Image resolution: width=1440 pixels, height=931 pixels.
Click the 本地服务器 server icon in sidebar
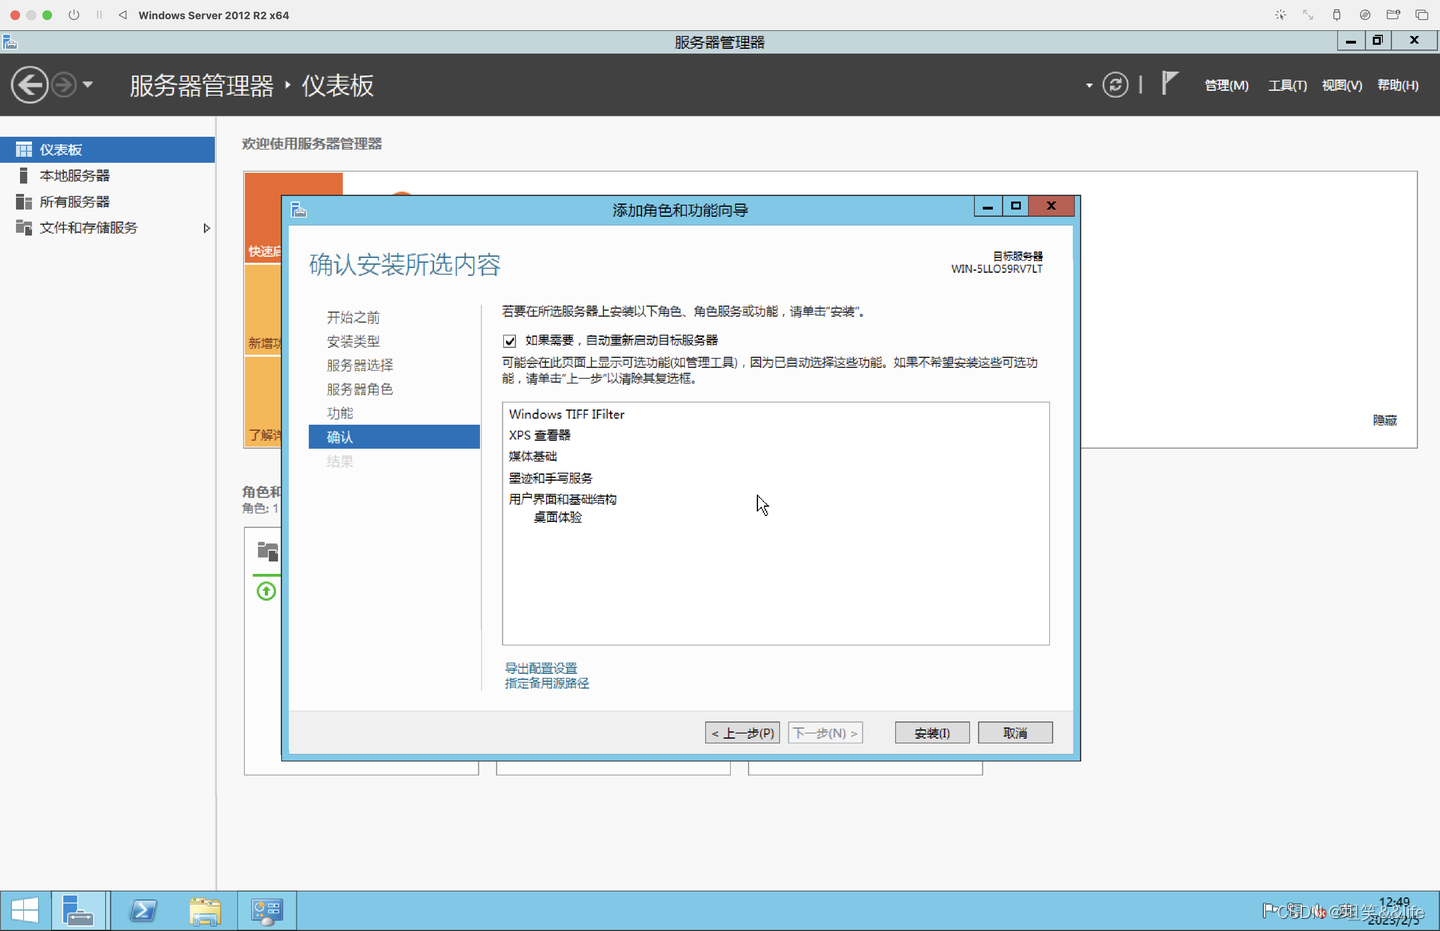coord(24,175)
